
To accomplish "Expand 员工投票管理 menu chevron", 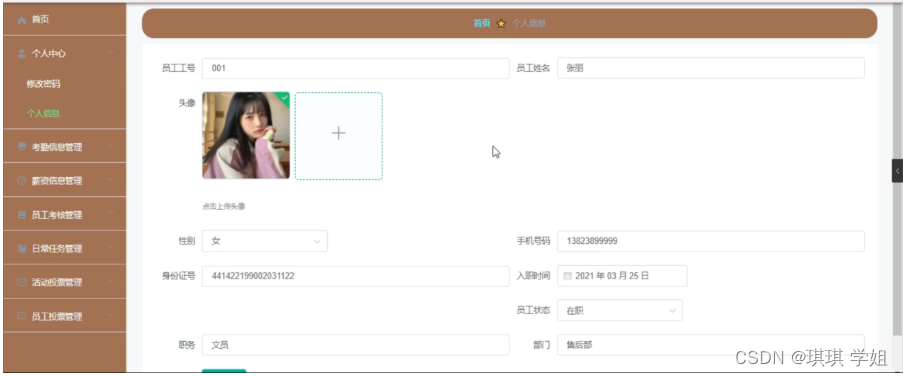I will click(x=111, y=316).
